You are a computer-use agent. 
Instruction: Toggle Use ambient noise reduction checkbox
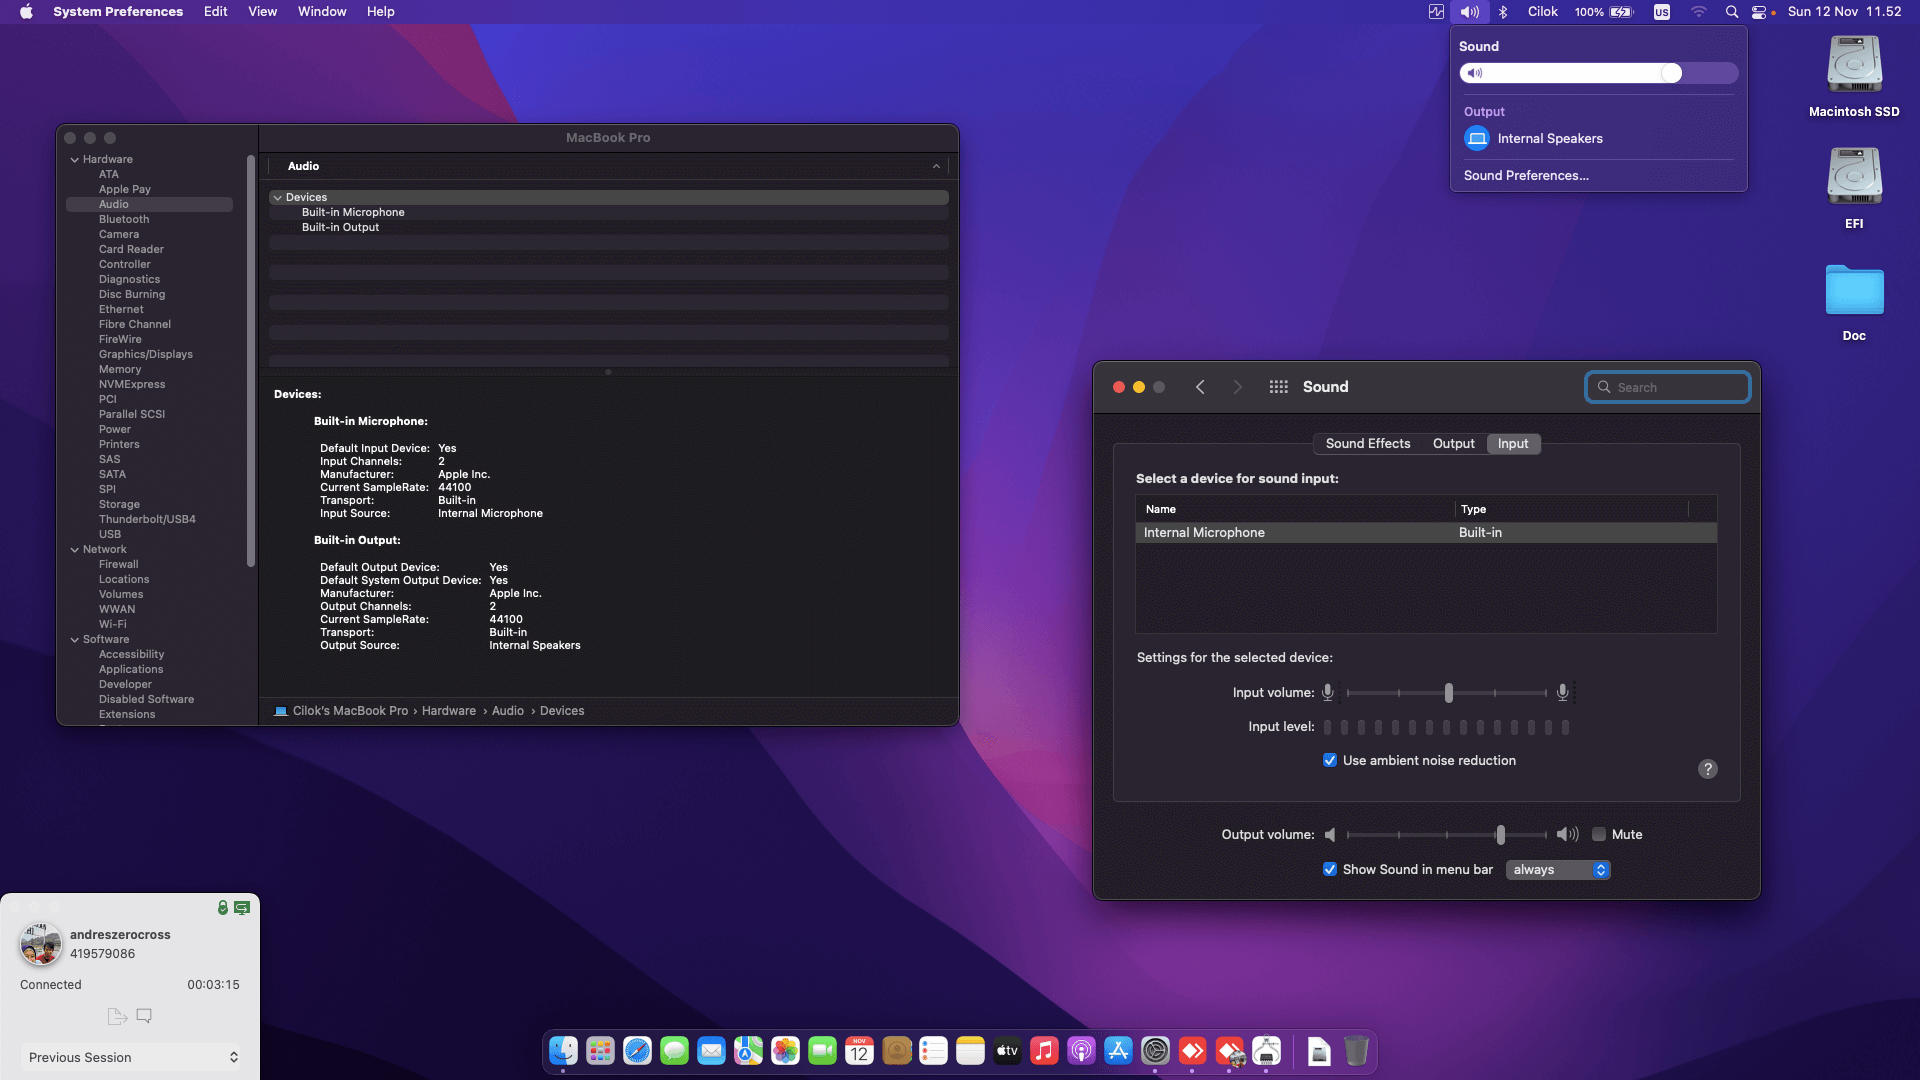point(1330,760)
